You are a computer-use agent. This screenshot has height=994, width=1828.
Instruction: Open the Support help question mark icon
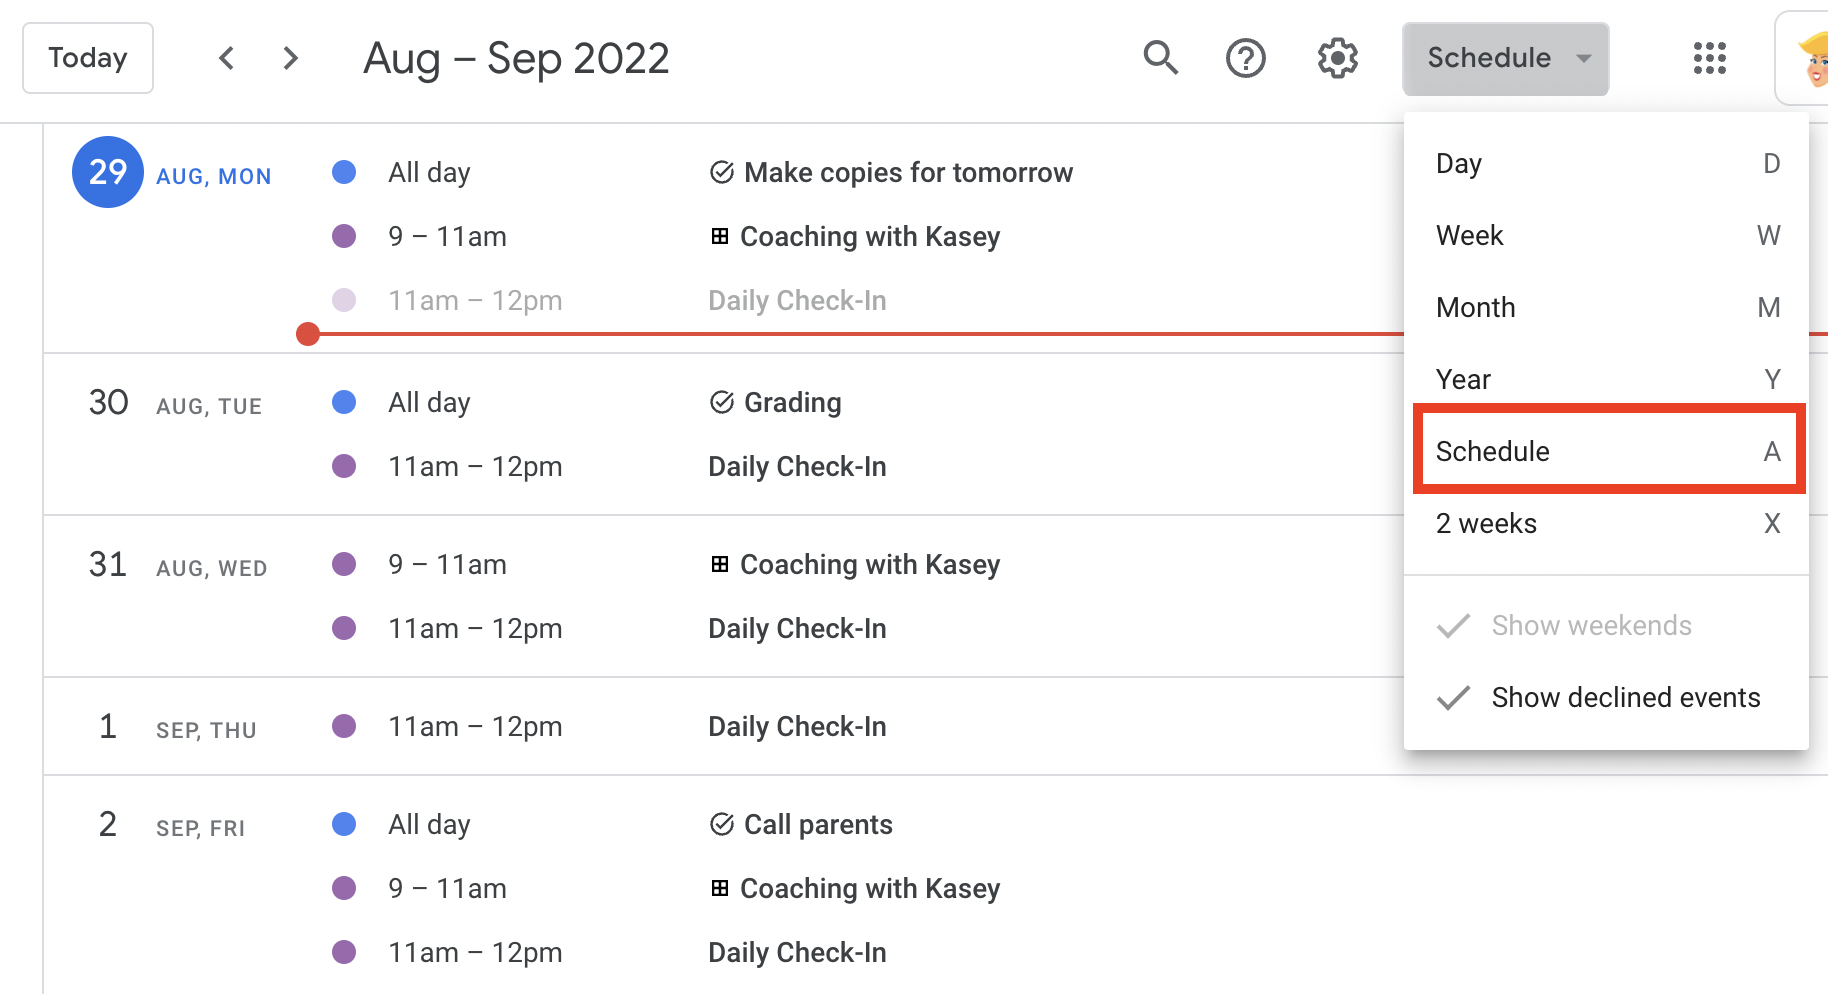[1246, 58]
